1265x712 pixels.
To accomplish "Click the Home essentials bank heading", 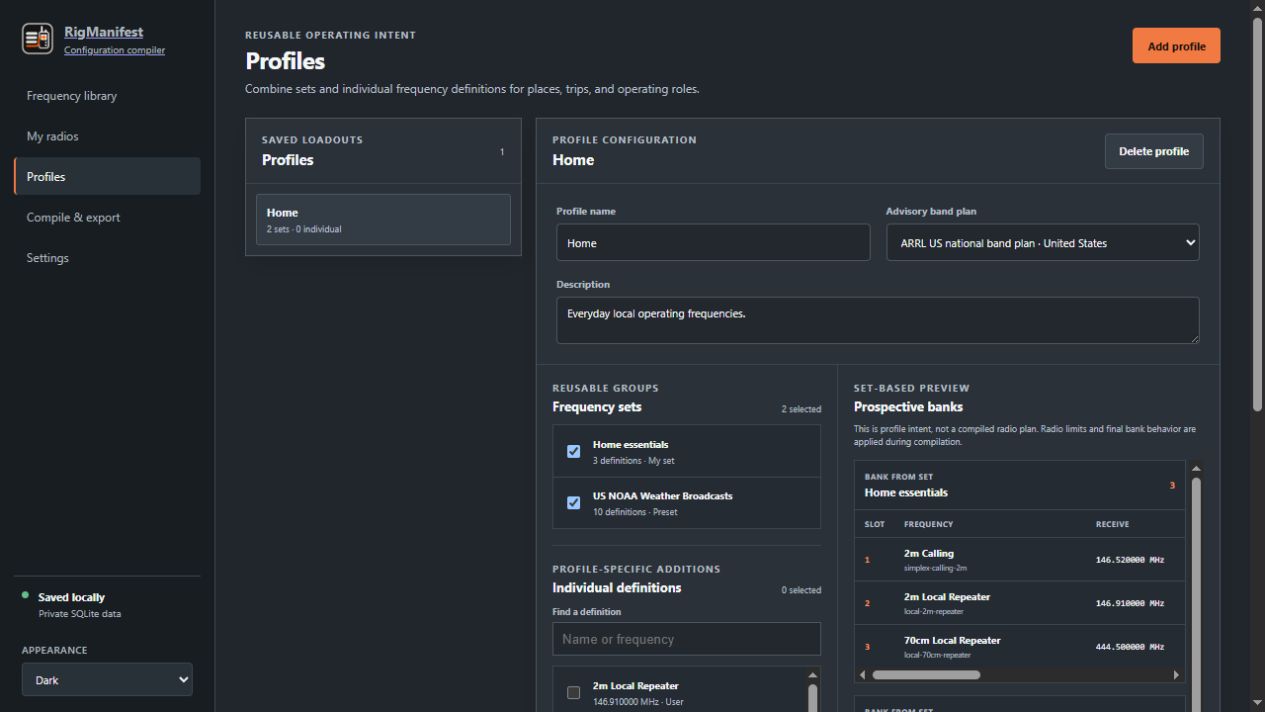I will tap(906, 492).
